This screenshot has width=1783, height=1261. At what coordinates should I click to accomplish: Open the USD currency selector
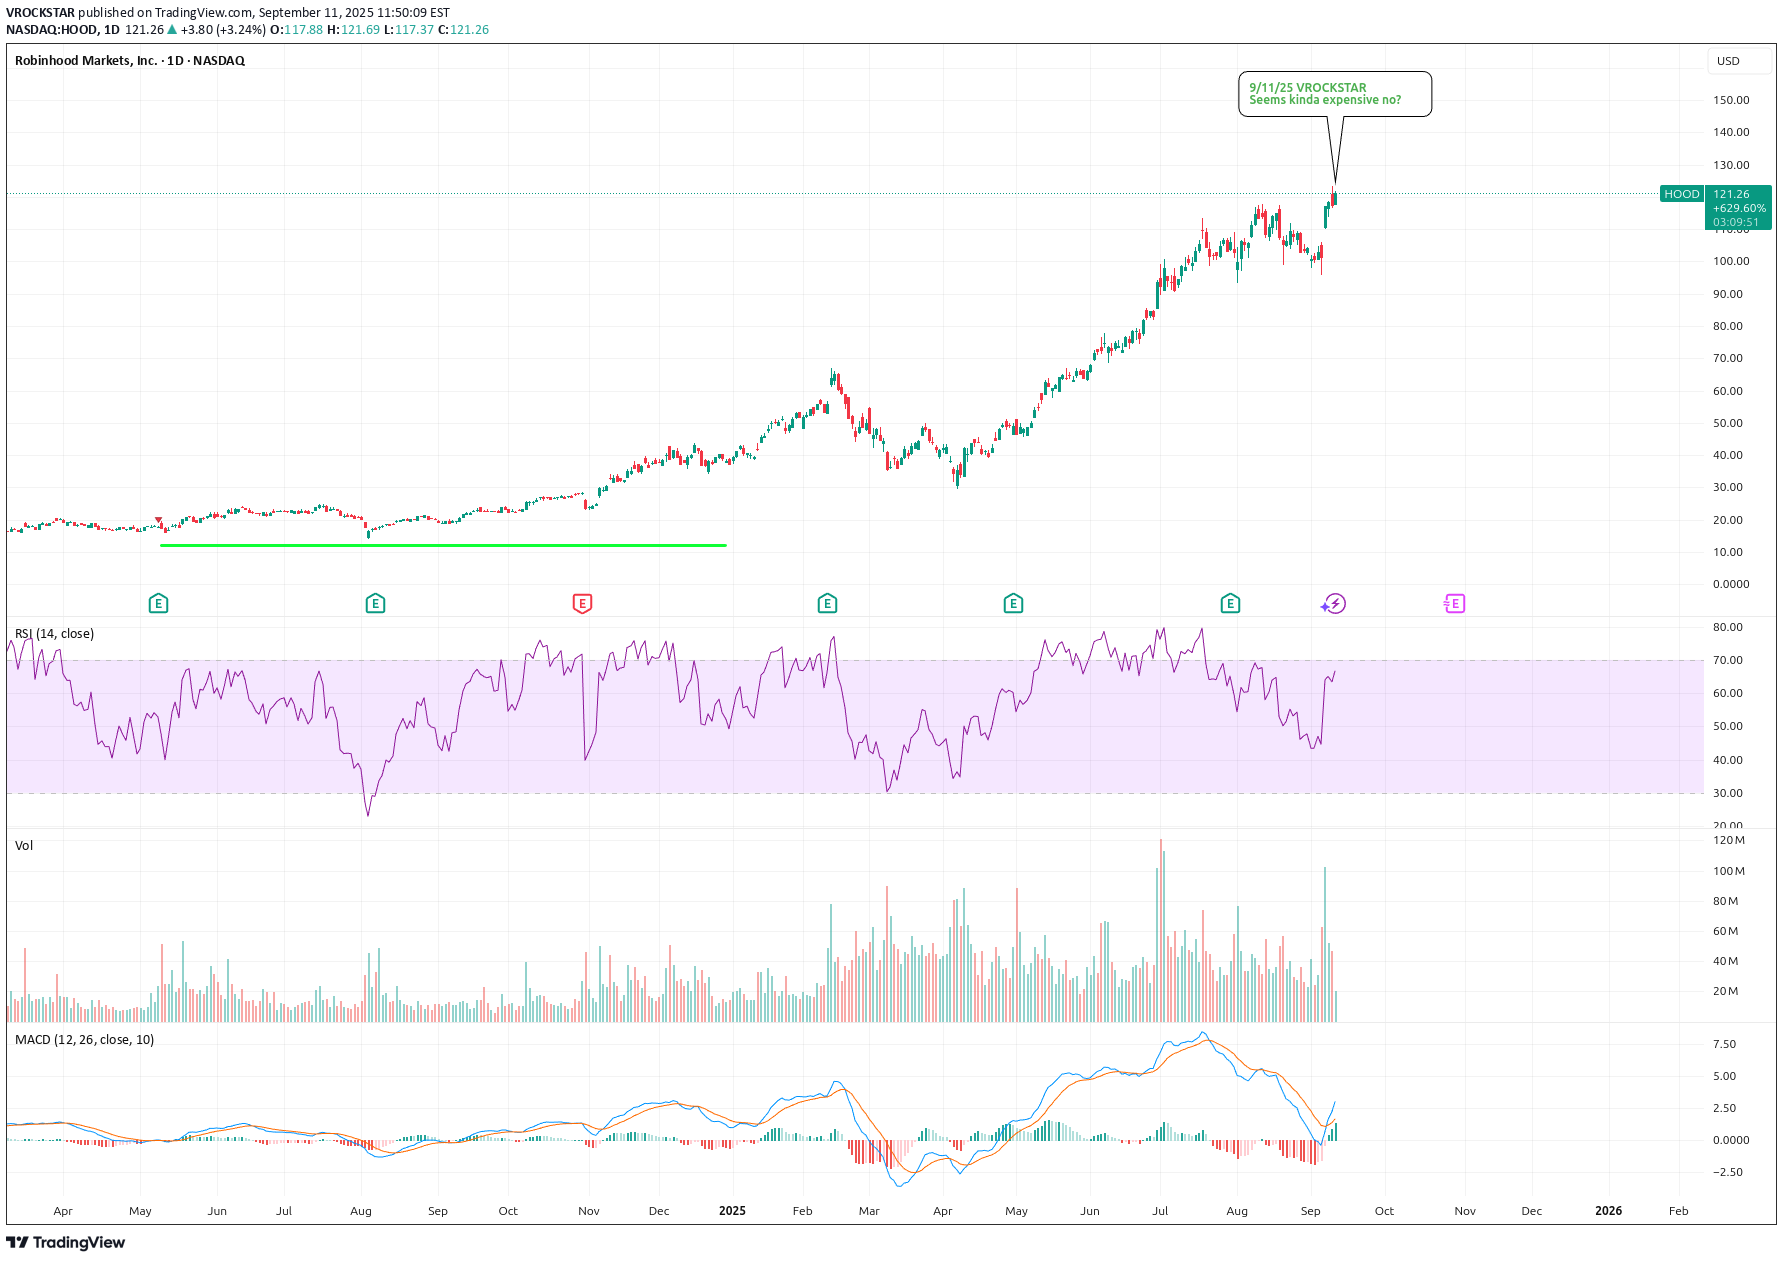tap(1728, 61)
